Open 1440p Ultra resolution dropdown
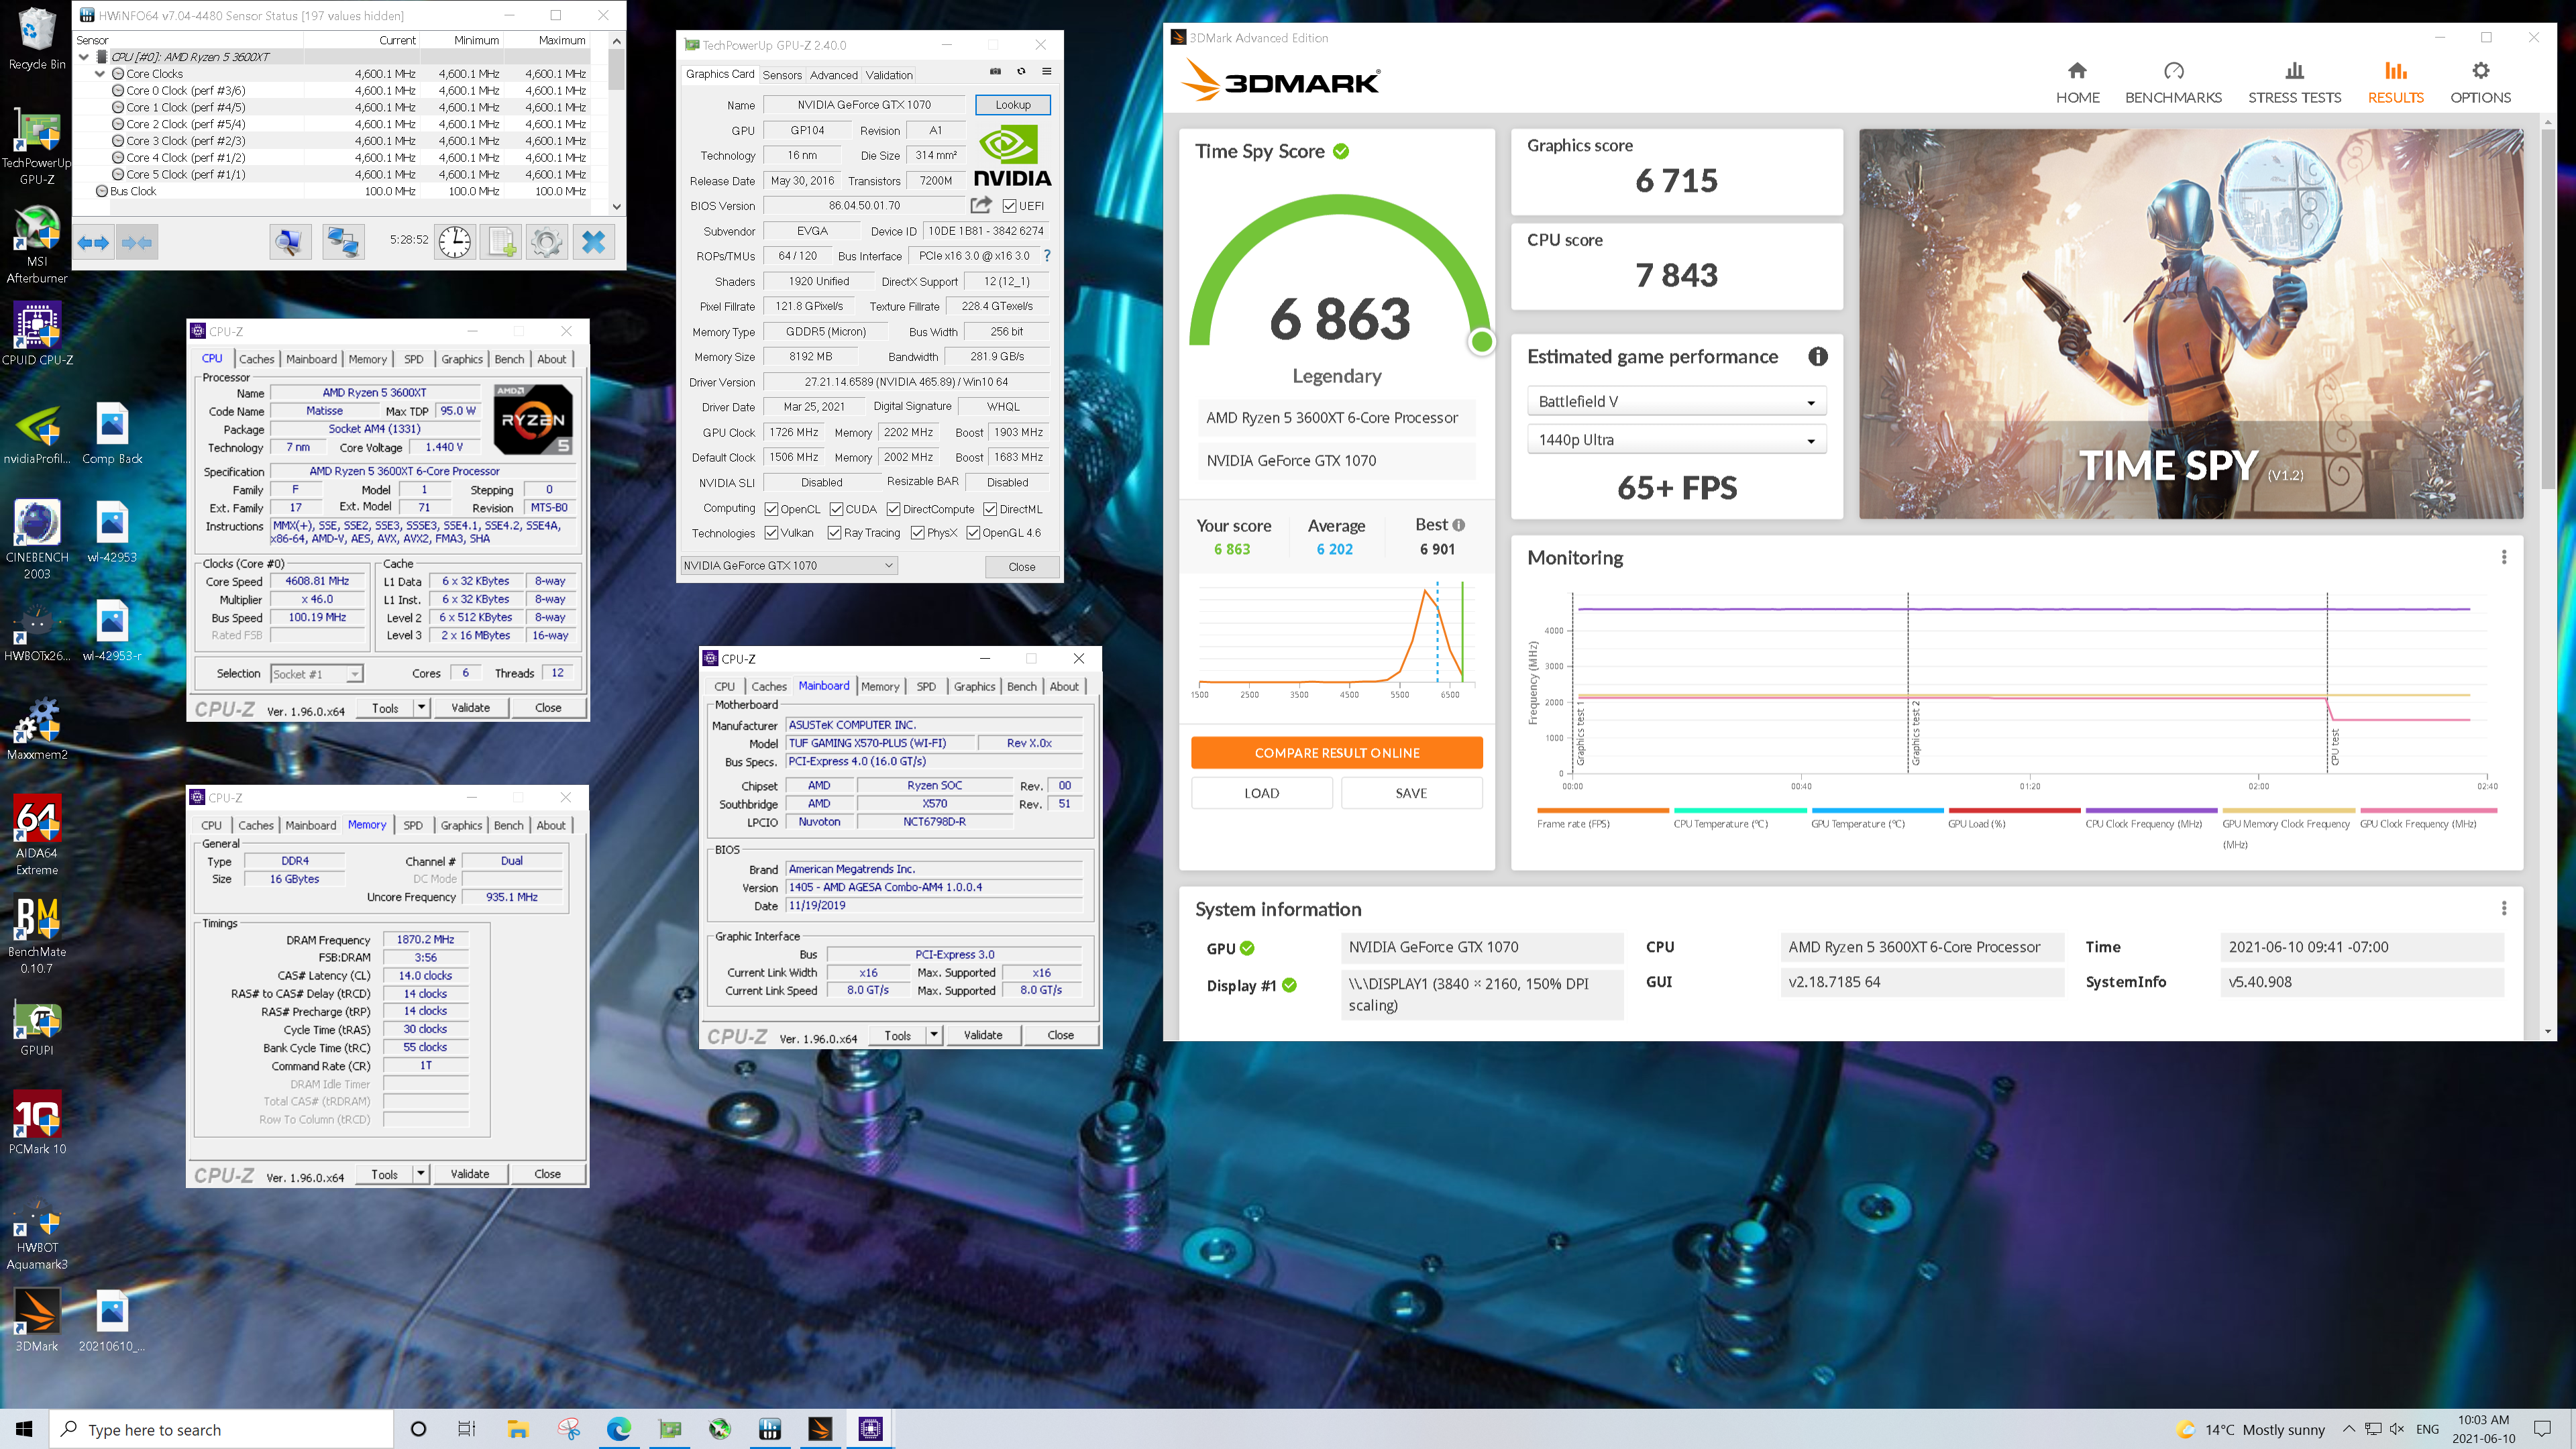The height and width of the screenshot is (1449, 2576). pyautogui.click(x=1676, y=439)
